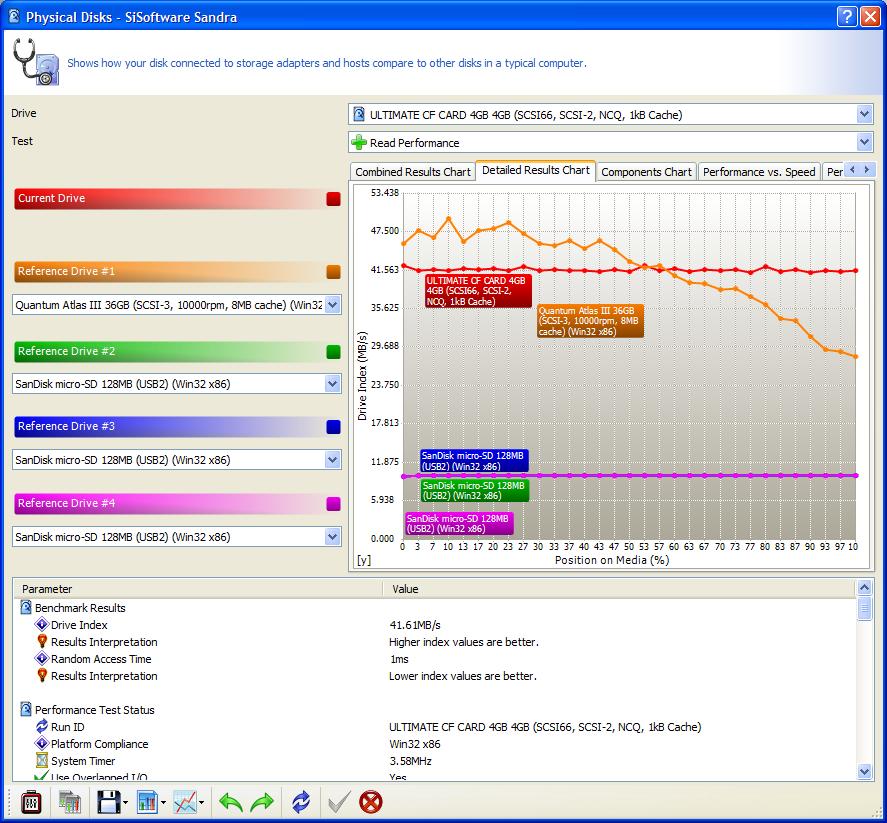Click the Platform Compliance diamond icon
This screenshot has height=823, width=887.
point(42,743)
